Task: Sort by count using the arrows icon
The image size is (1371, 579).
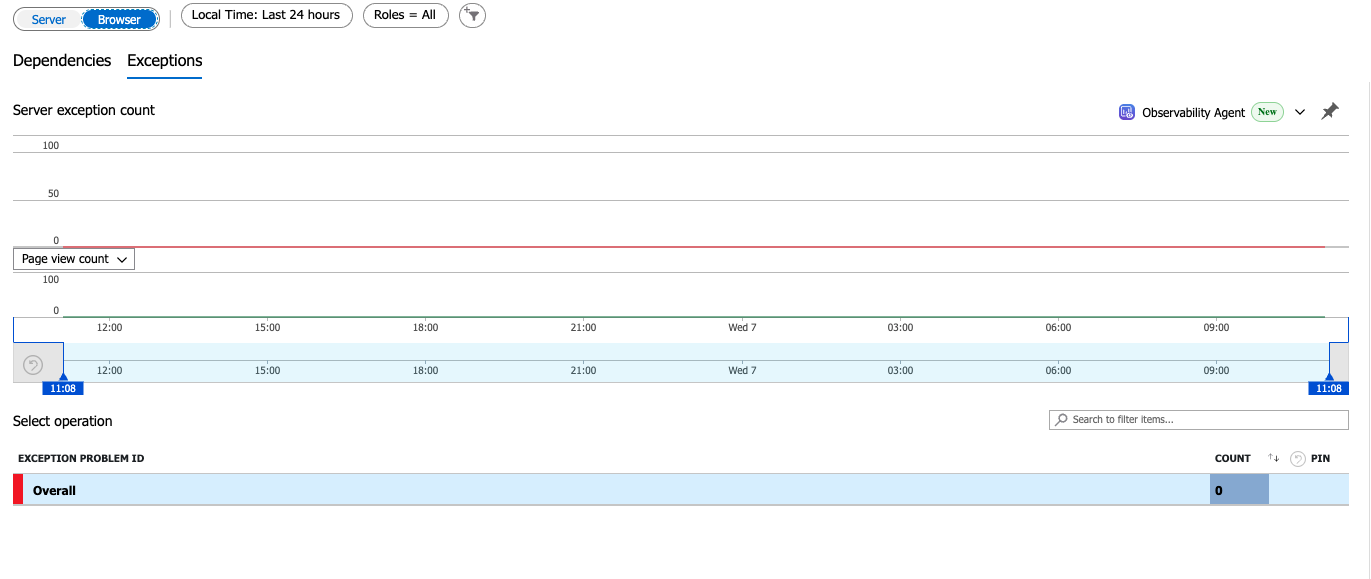Action: coord(1273,458)
